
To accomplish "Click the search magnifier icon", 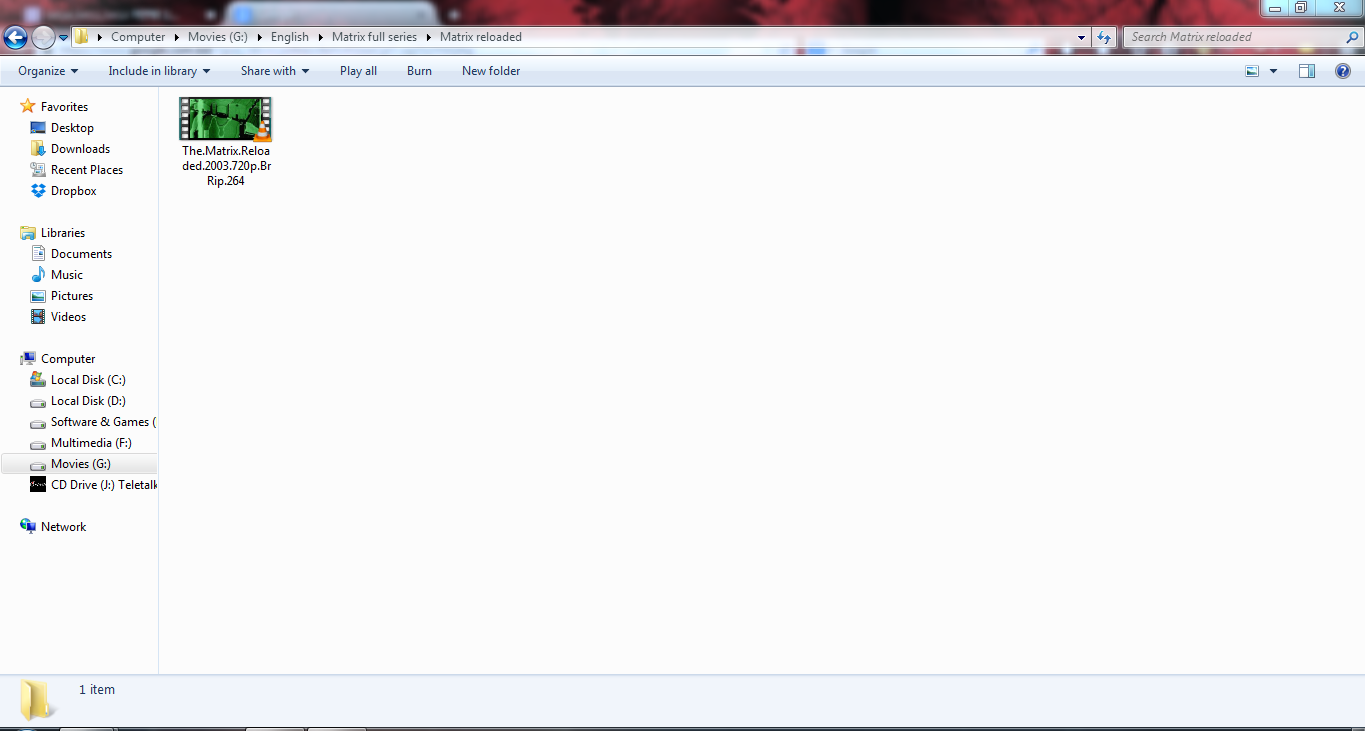I will [x=1352, y=37].
